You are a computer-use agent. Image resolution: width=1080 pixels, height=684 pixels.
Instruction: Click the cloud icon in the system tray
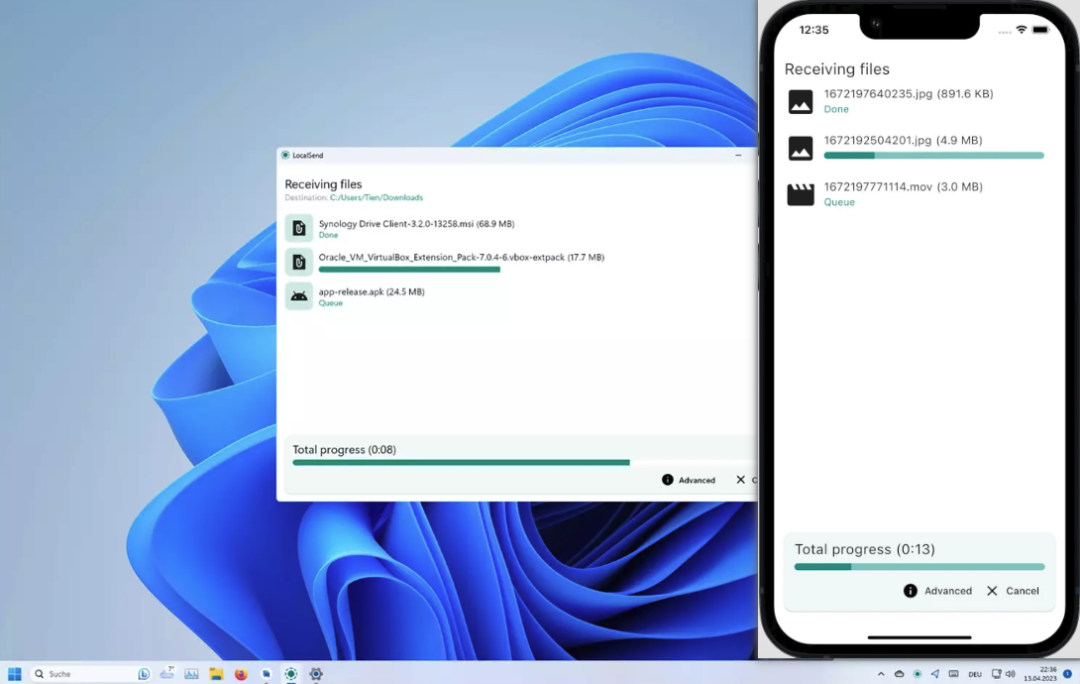pos(899,674)
